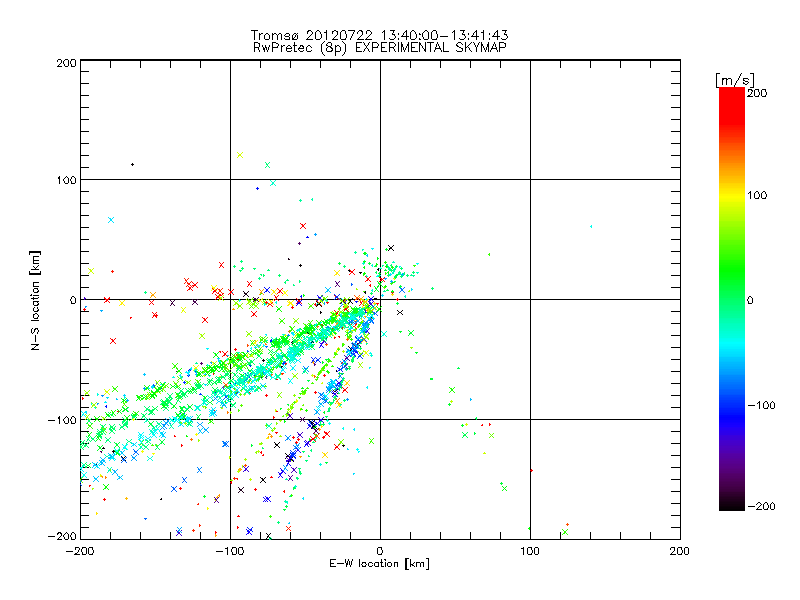Click the 'E-W location [km]' axis label
This screenshot has width=800, height=600.
click(x=379, y=564)
